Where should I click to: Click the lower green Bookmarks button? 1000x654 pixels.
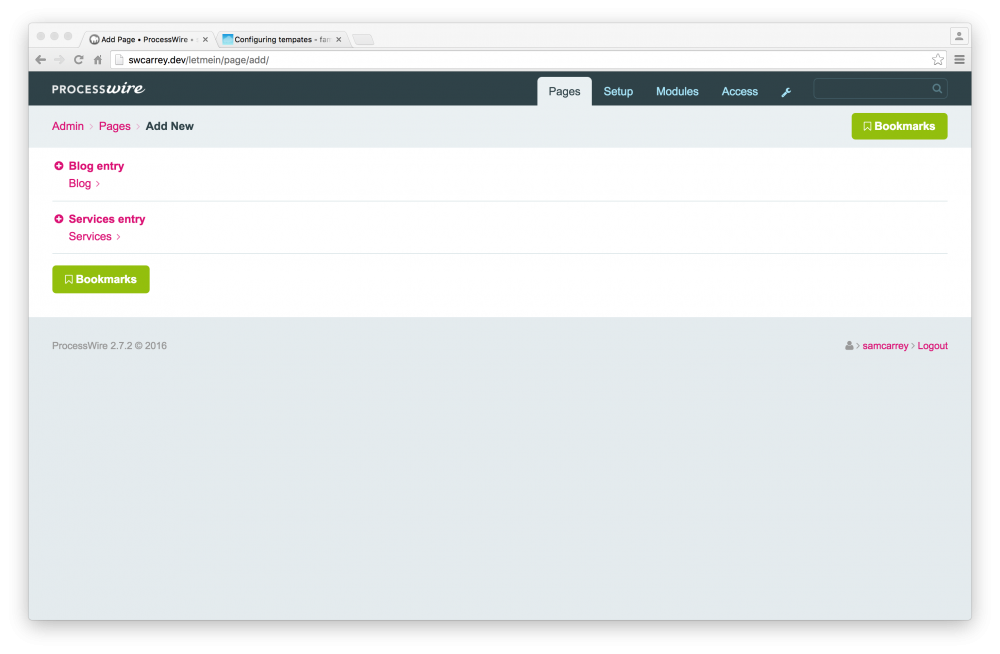pos(100,279)
